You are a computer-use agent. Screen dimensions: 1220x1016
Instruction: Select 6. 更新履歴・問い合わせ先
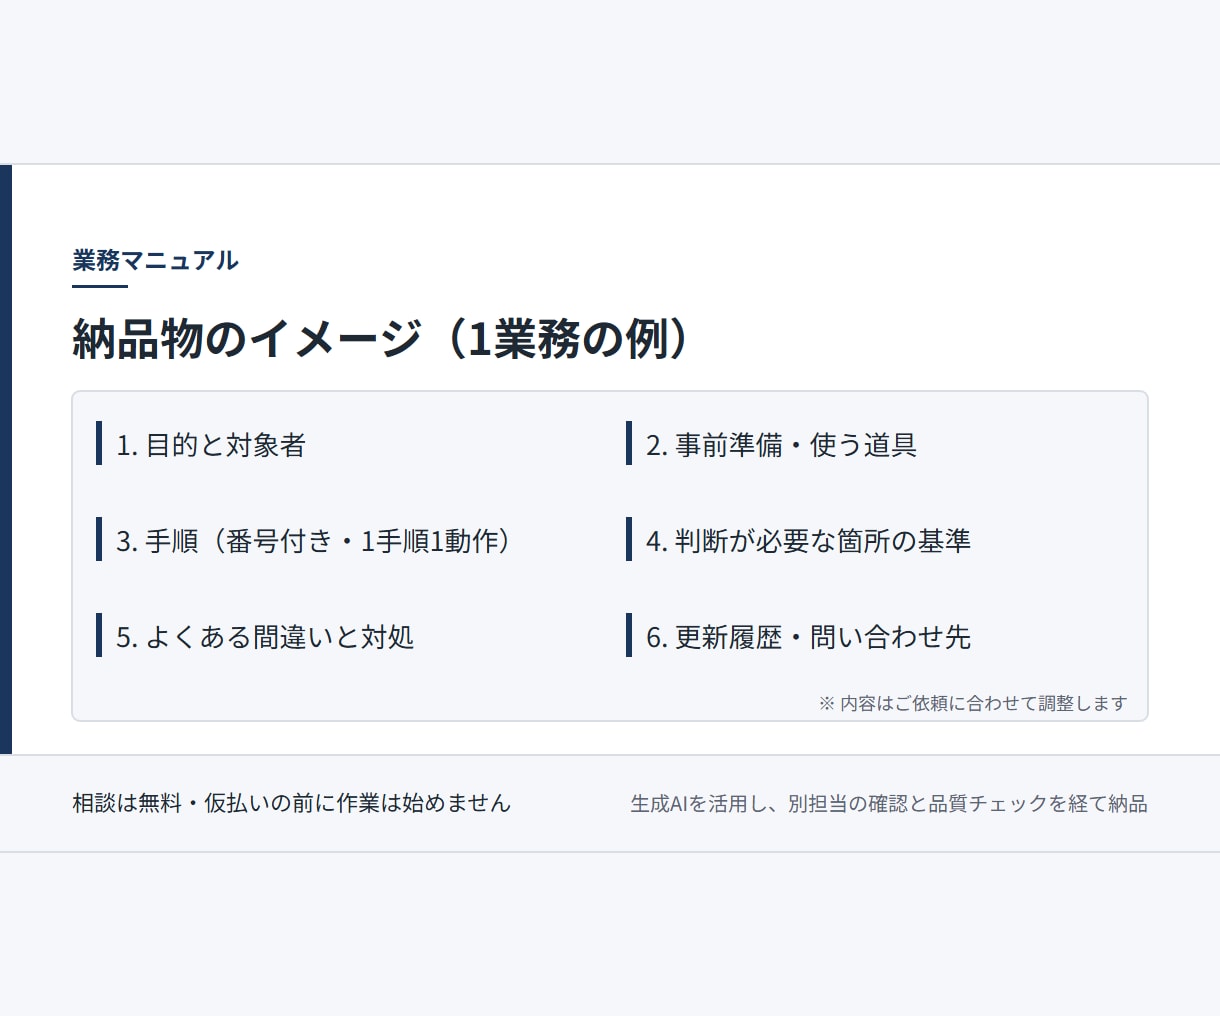[x=808, y=636]
